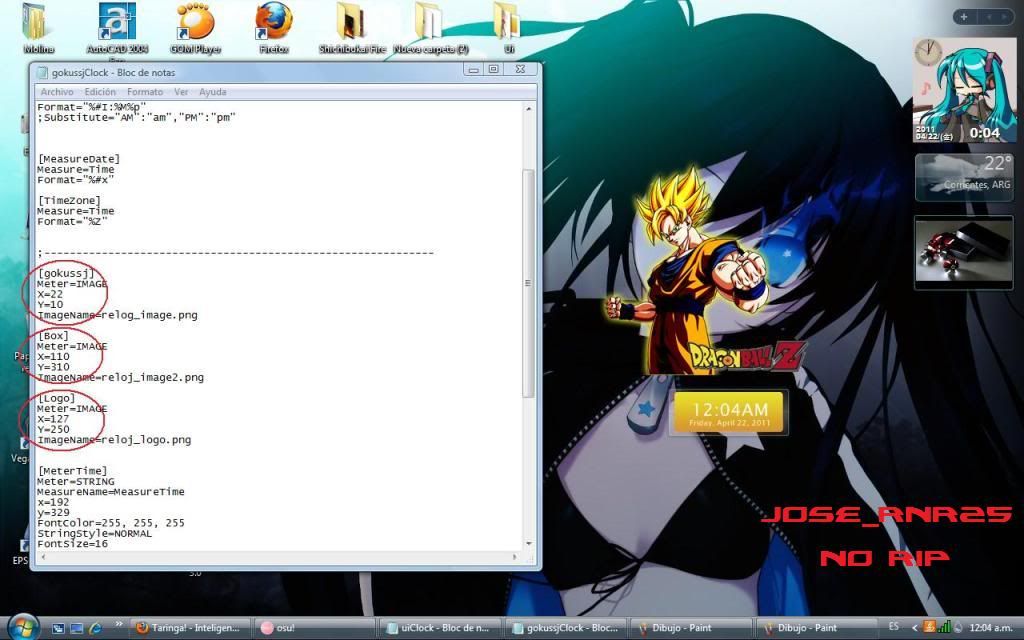Open the Nueva carpeta (2) folder
Screen dimensions: 1024x640
click(430, 29)
